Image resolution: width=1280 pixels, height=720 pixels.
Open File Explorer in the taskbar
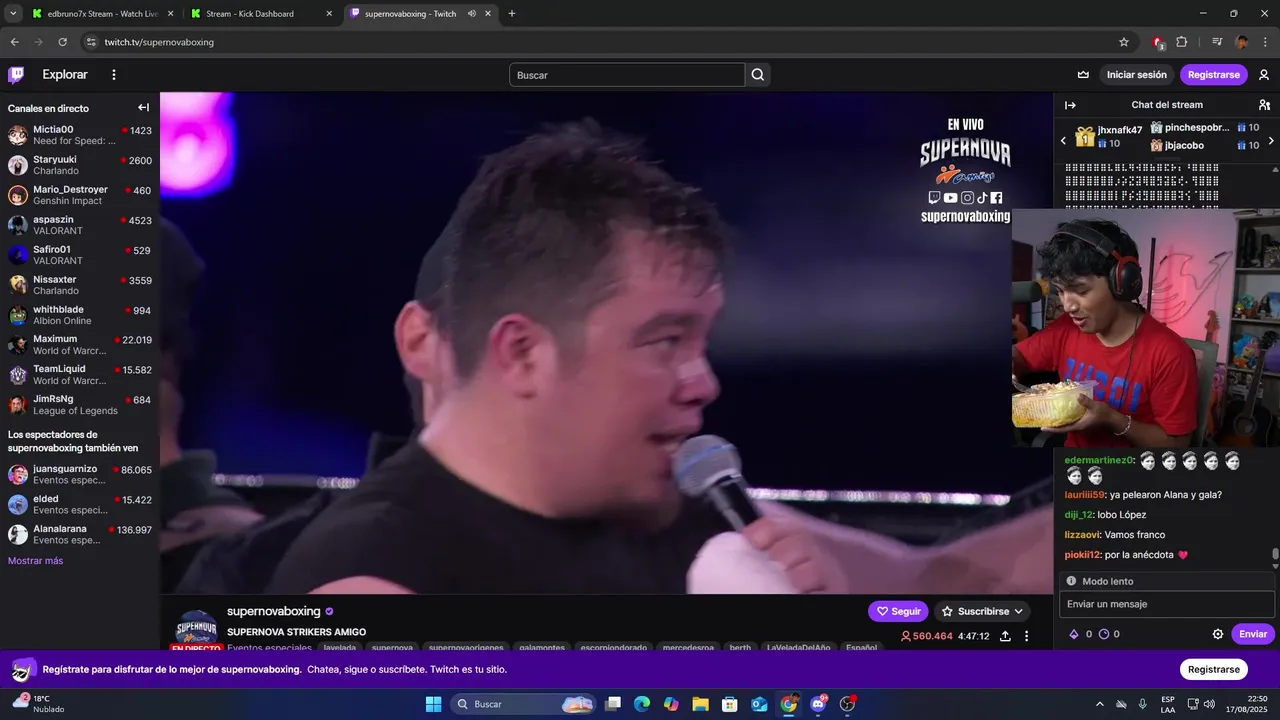(x=700, y=704)
